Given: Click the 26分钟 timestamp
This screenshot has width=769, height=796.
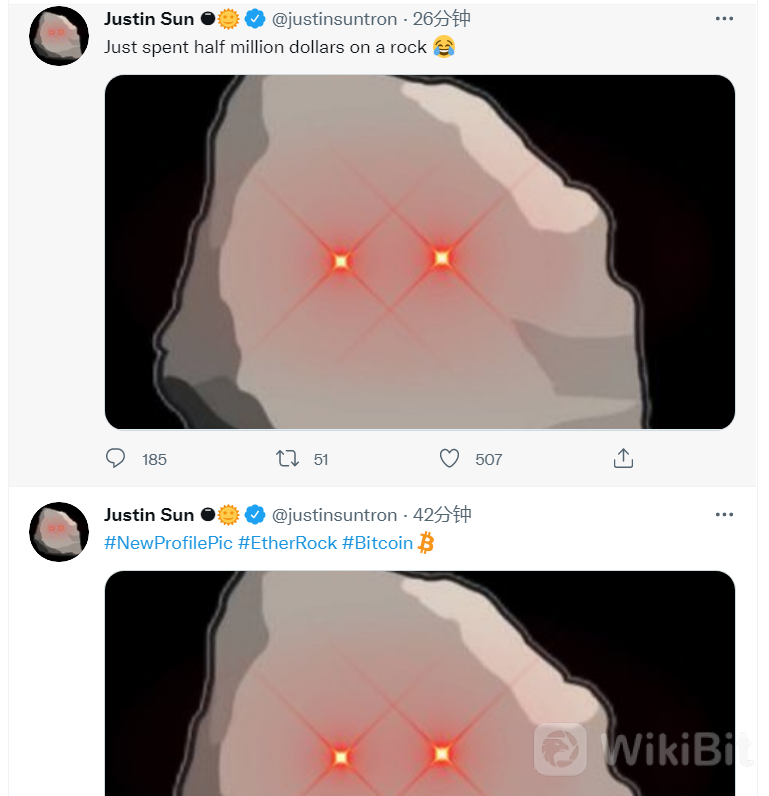Looking at the screenshot, I should pos(442,19).
